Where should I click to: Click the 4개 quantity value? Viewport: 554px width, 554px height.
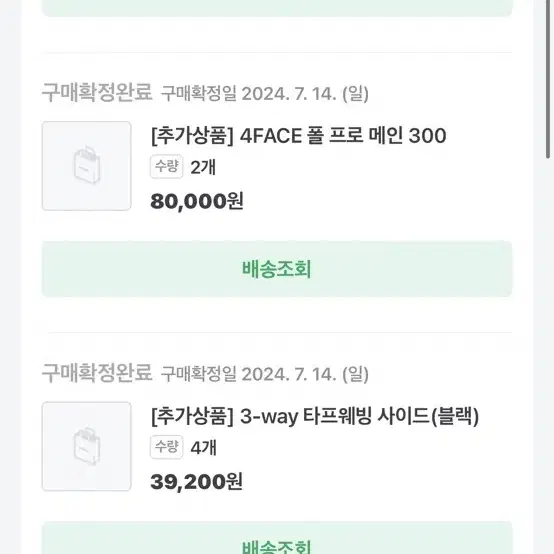click(203, 448)
